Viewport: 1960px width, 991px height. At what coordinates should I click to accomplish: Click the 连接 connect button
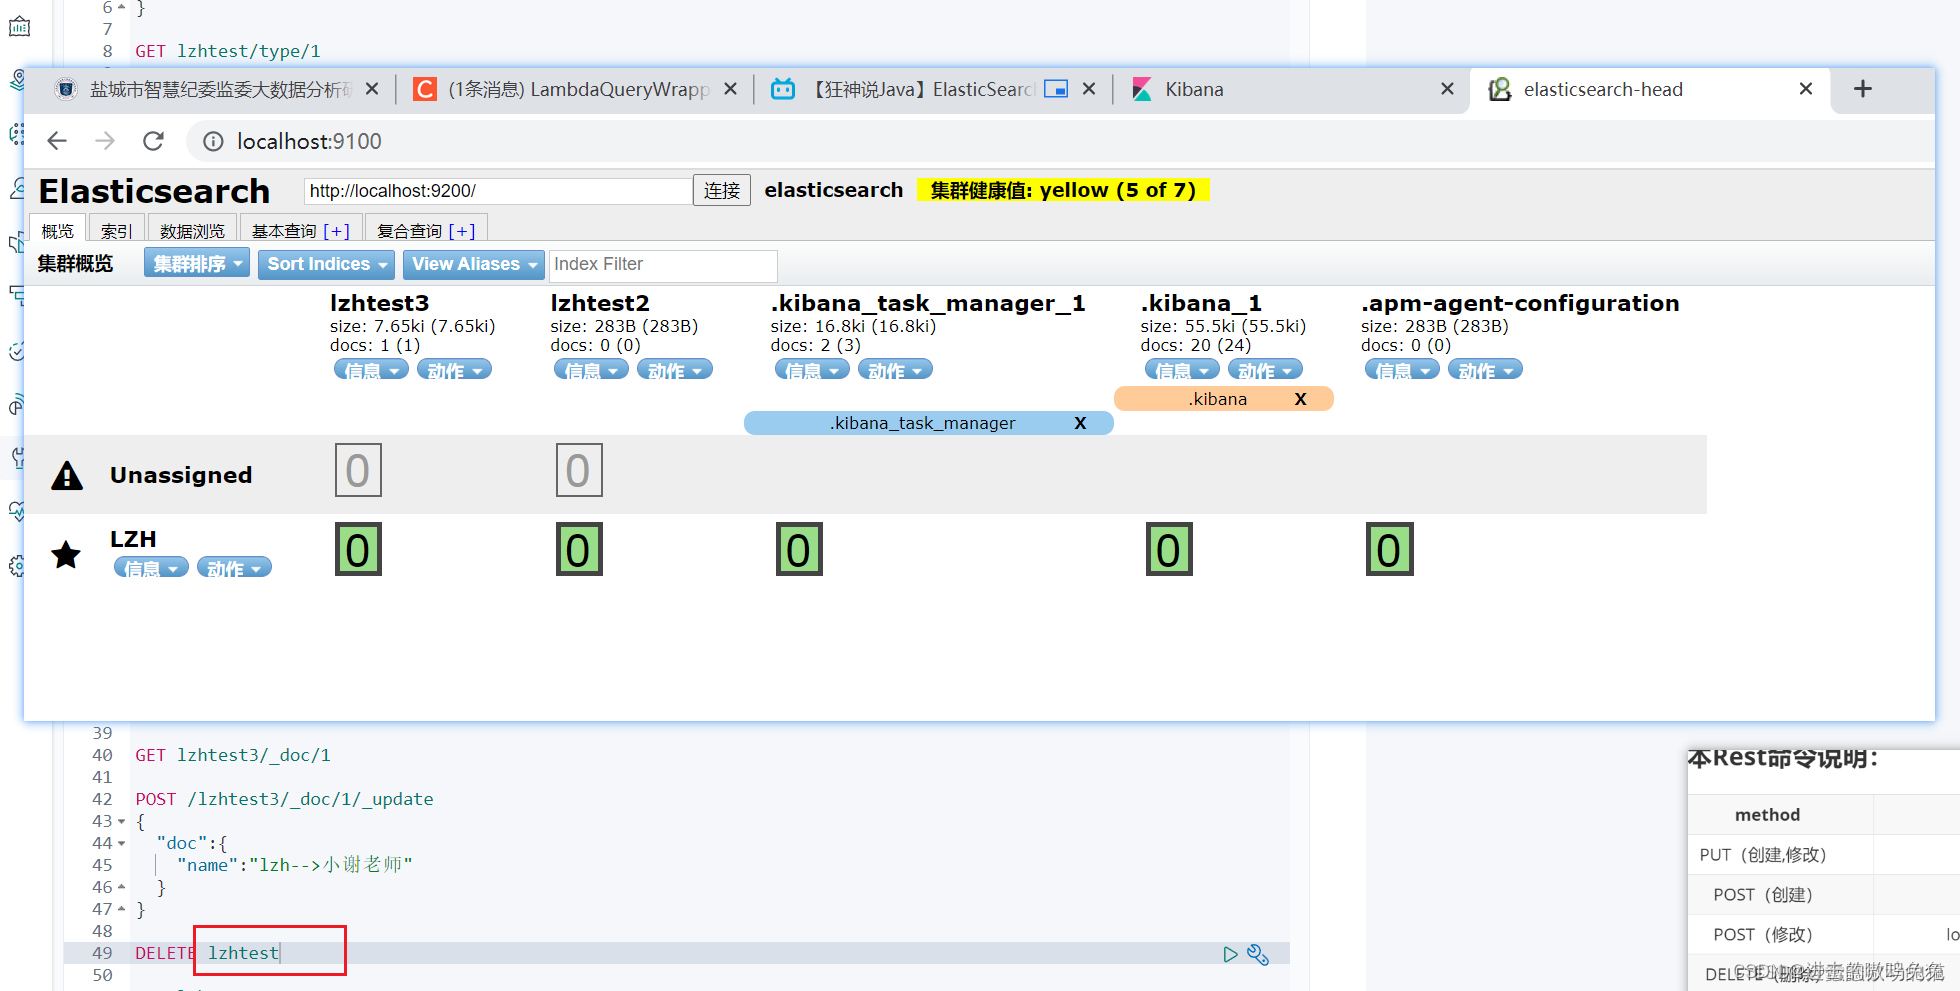tap(721, 190)
